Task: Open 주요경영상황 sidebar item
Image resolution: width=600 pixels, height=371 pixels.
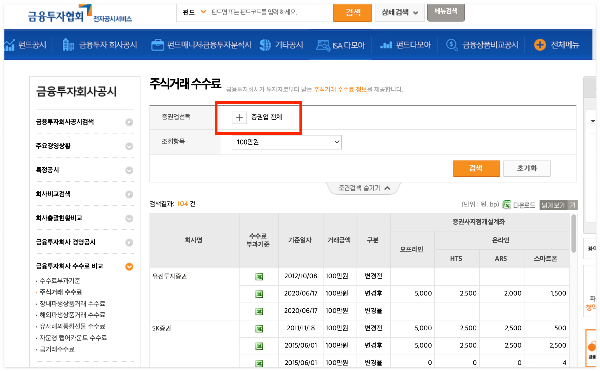Action: [x=53, y=146]
